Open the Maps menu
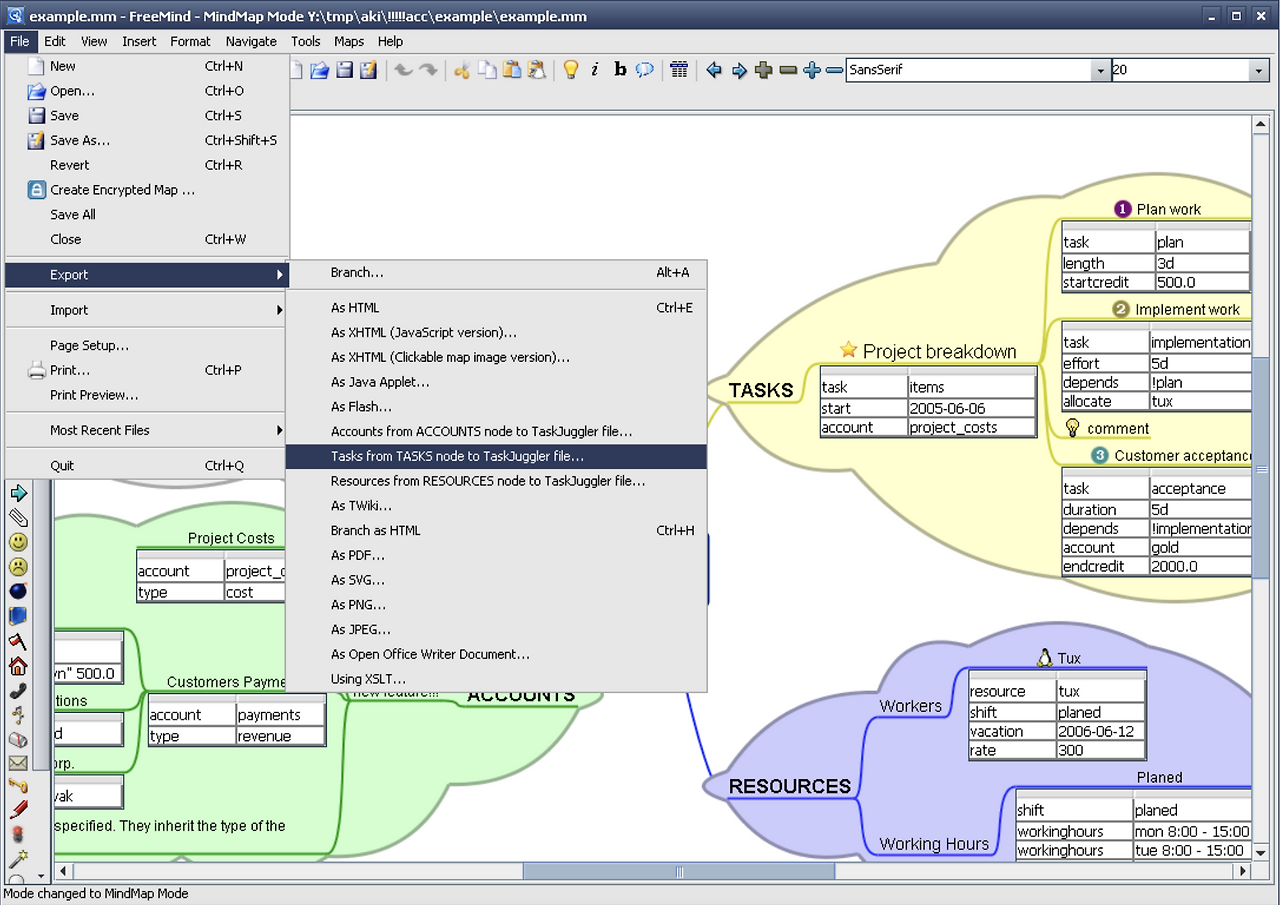The width and height of the screenshot is (1280, 905). pyautogui.click(x=349, y=41)
